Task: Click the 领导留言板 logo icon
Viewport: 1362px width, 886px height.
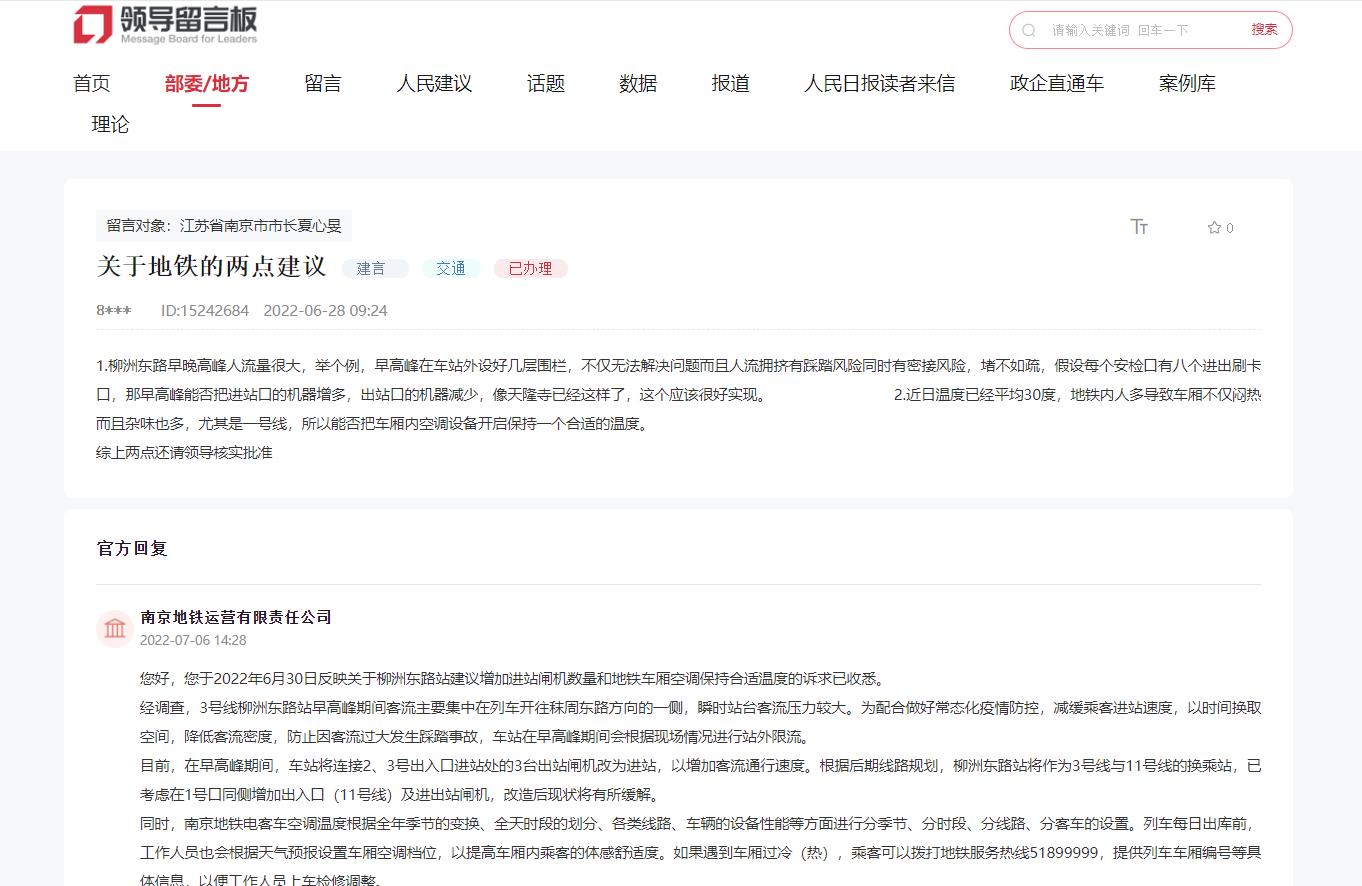Action: 93,25
